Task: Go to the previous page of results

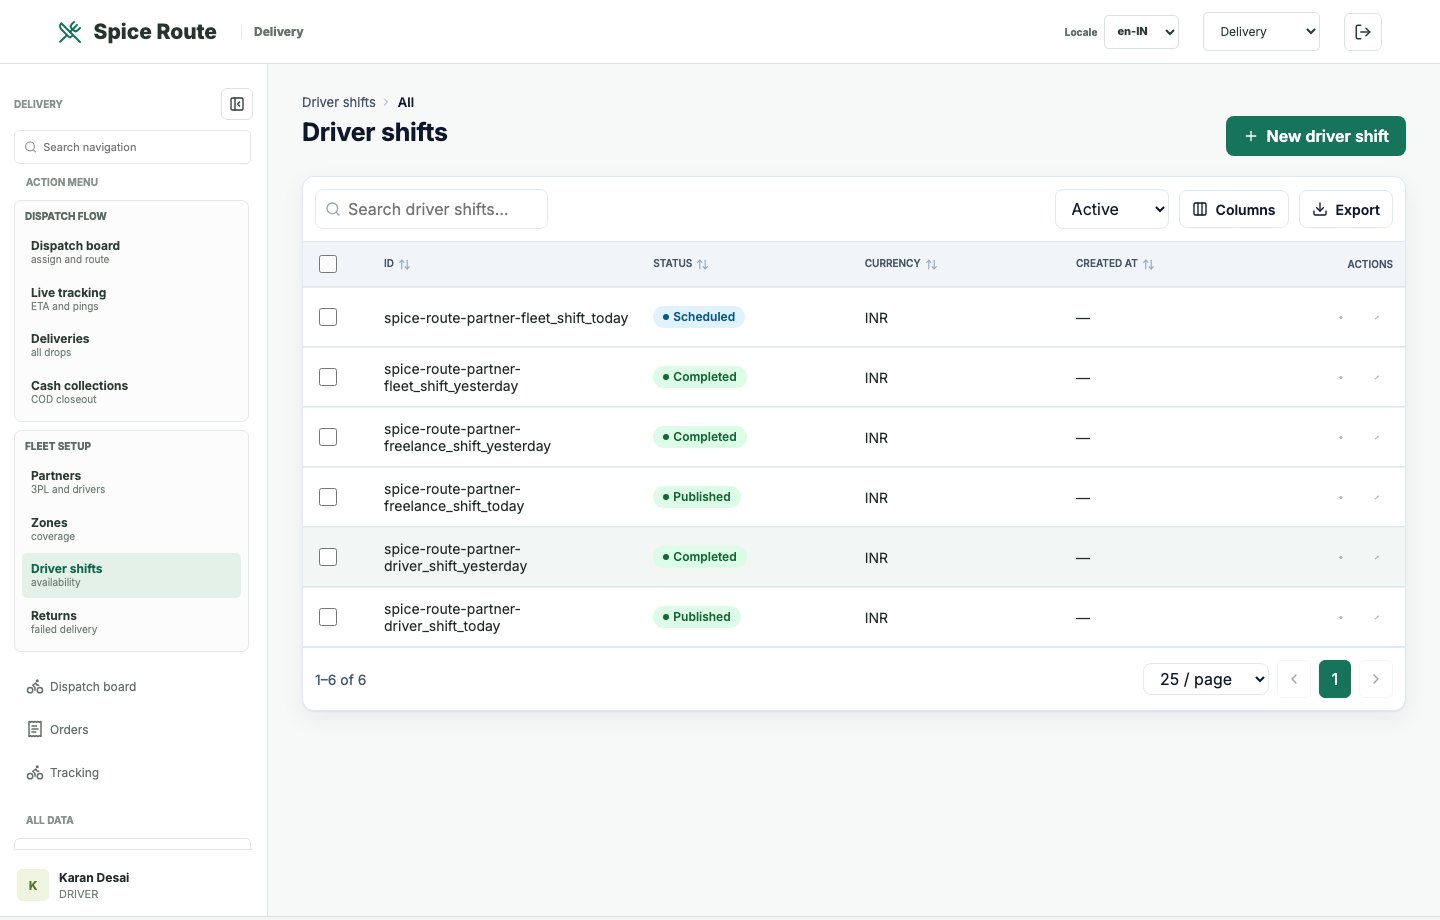Action: pos(1294,679)
